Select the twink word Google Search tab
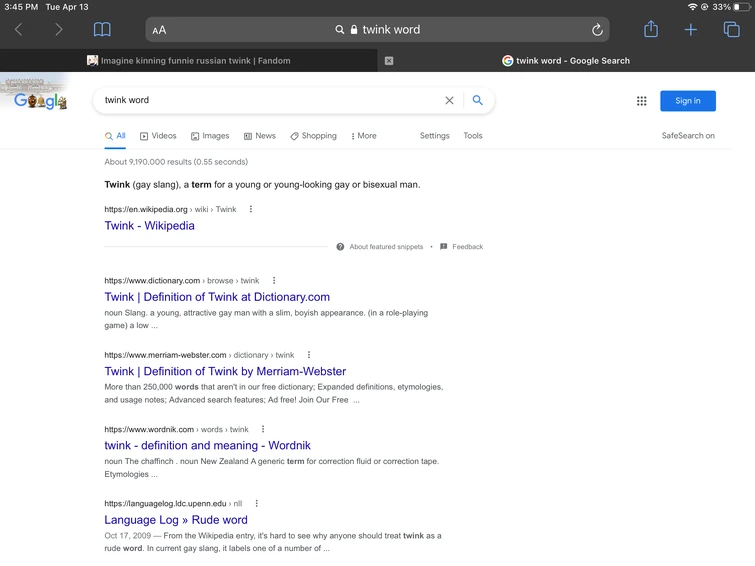755x566 pixels. (566, 61)
